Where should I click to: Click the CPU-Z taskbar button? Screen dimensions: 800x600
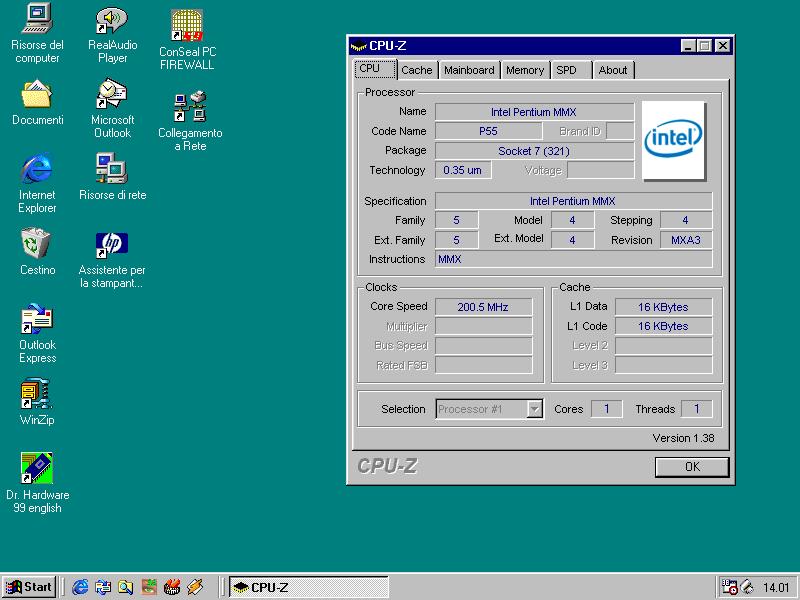click(309, 587)
